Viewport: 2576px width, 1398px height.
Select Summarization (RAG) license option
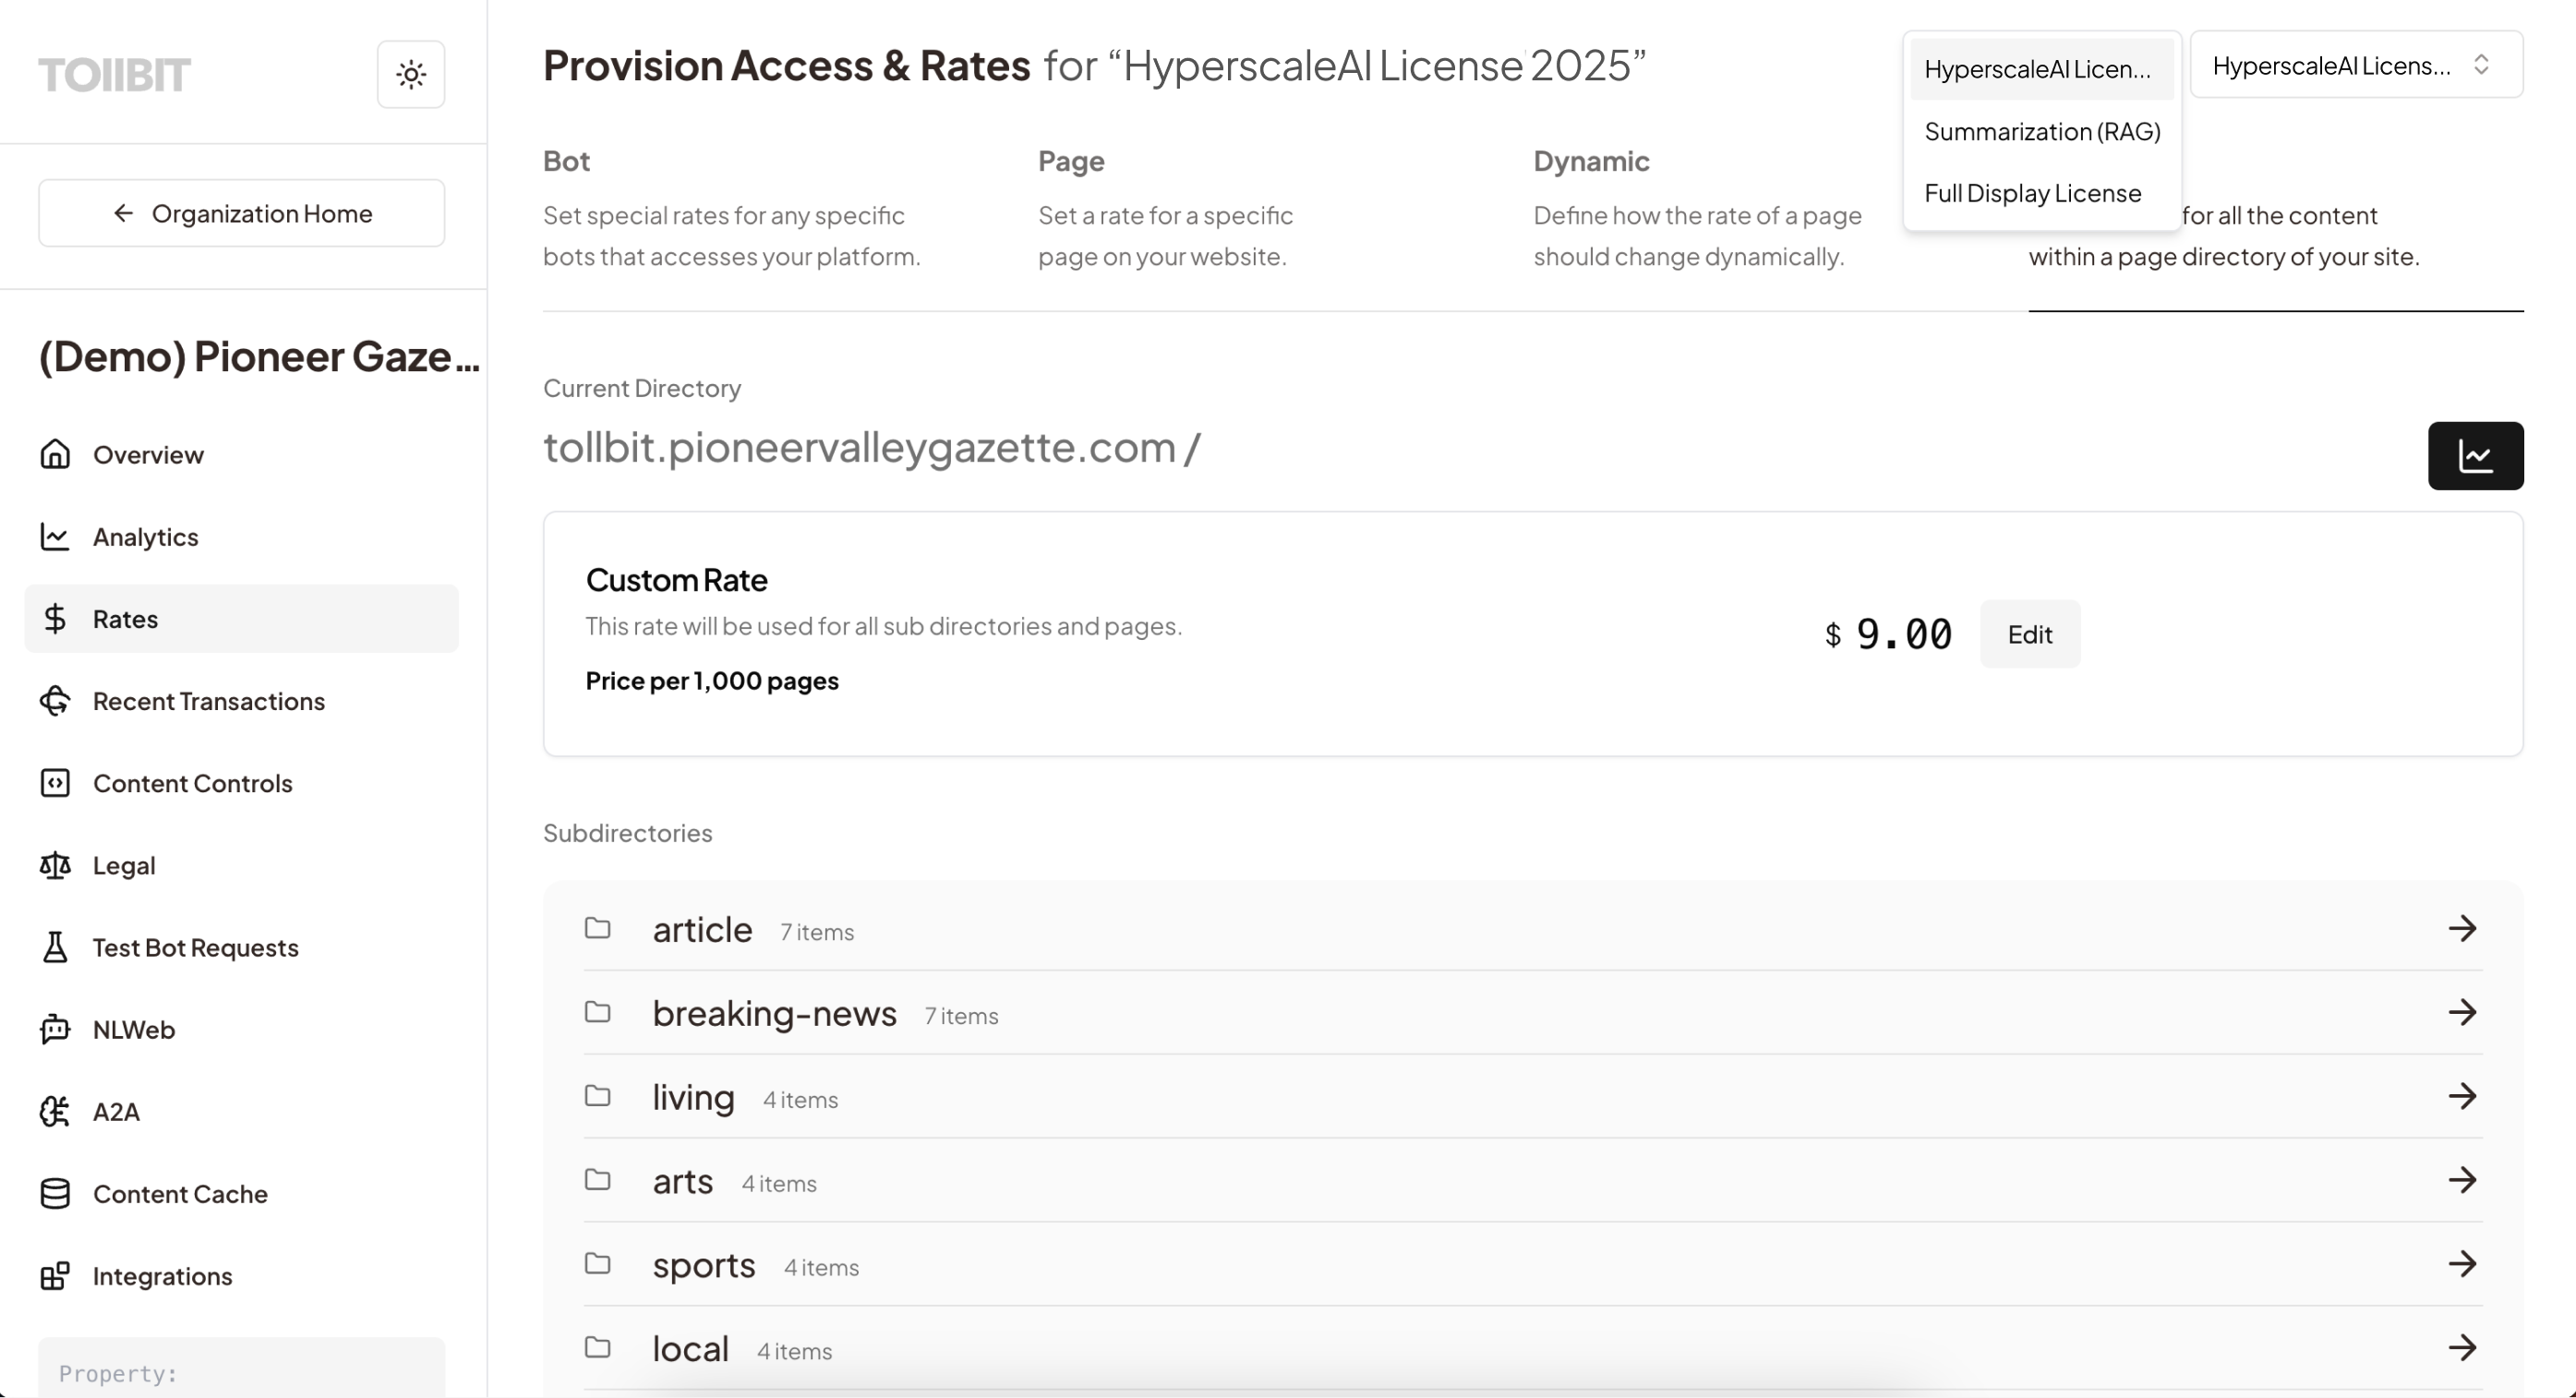tap(2041, 131)
